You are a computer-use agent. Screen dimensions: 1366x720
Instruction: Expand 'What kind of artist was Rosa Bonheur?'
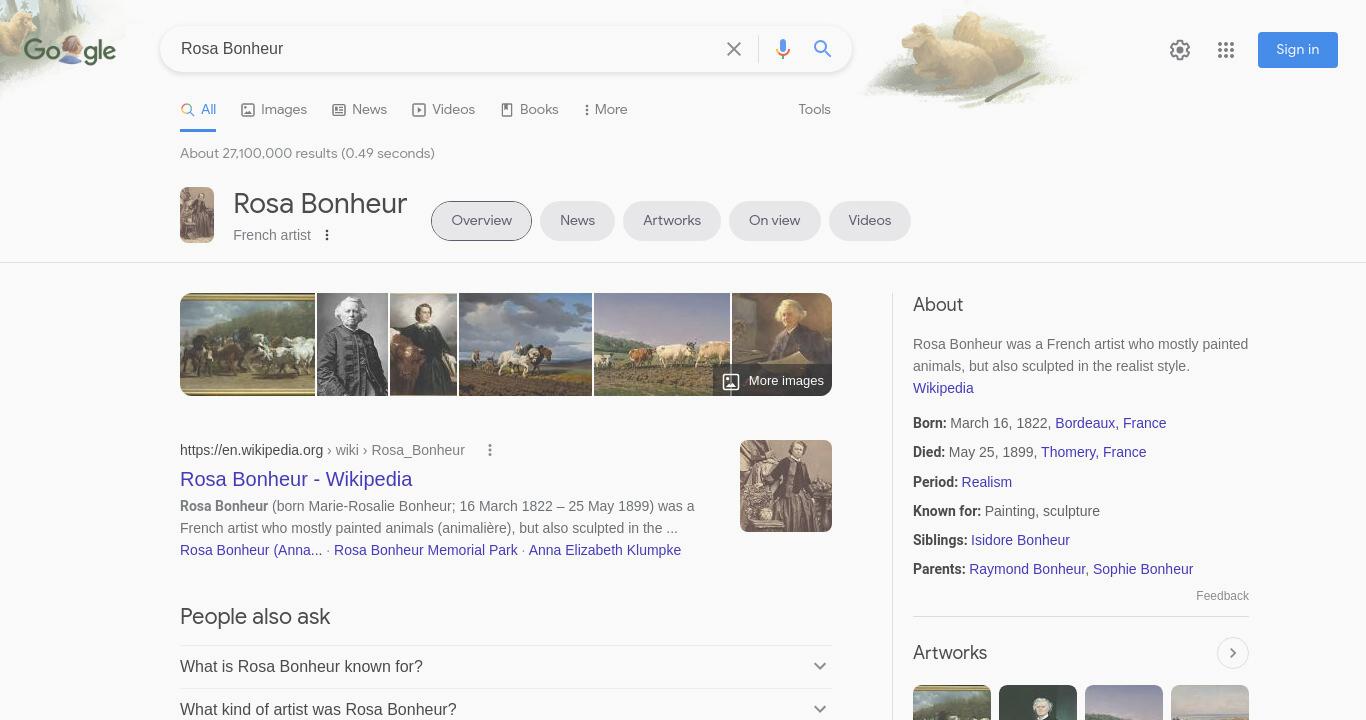click(506, 709)
